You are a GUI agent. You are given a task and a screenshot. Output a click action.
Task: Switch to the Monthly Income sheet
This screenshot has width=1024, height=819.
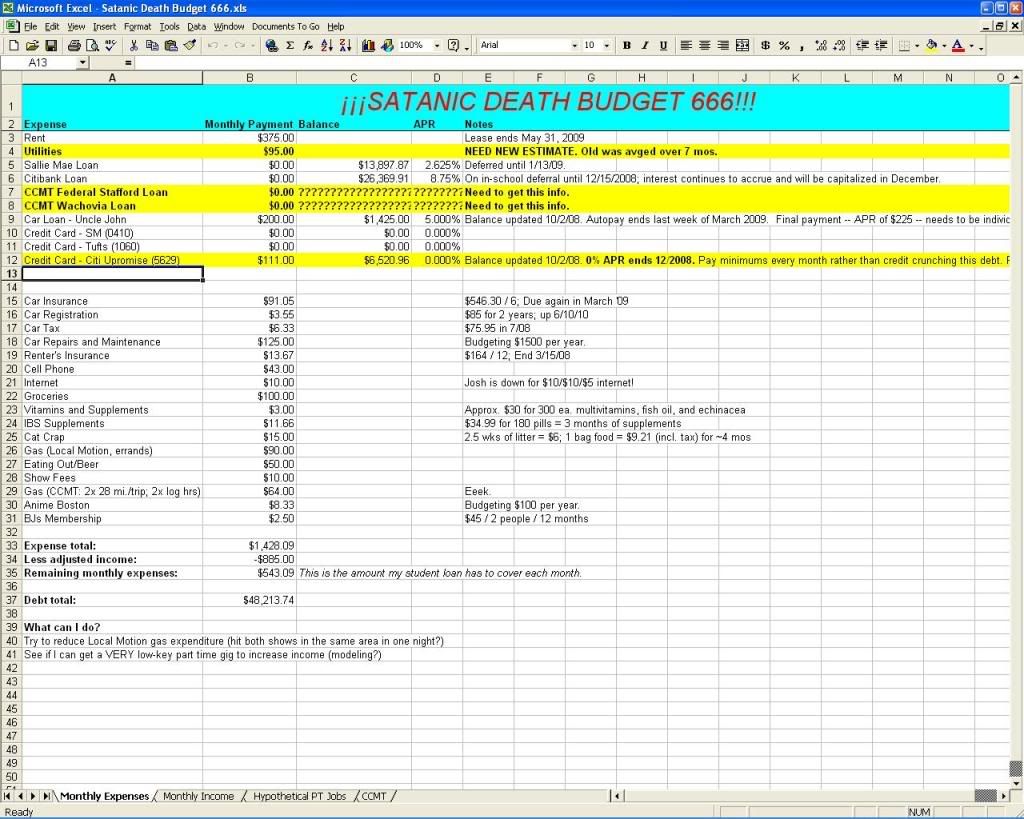coord(199,796)
